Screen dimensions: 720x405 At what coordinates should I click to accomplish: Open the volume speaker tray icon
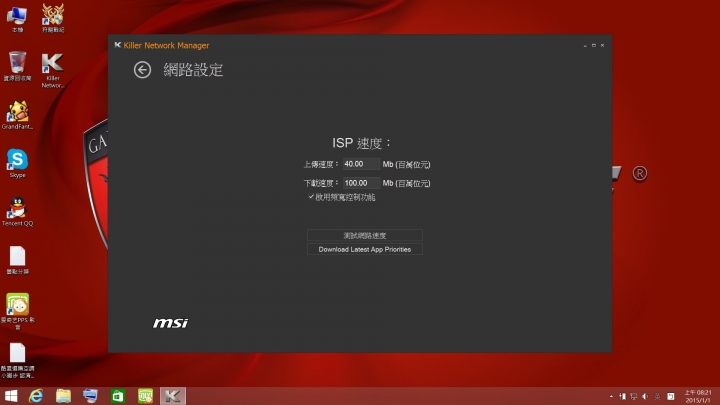(645, 396)
